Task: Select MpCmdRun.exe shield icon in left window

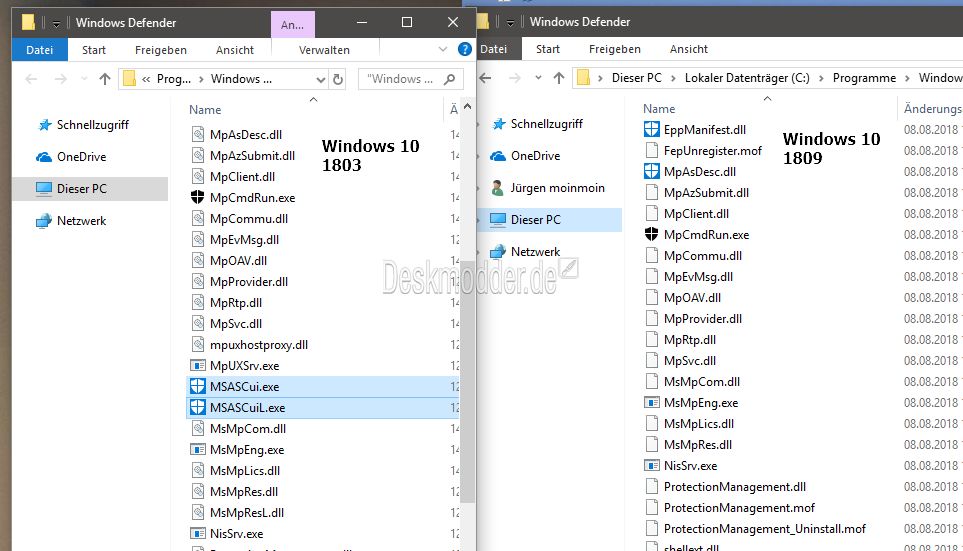Action: click(197, 197)
